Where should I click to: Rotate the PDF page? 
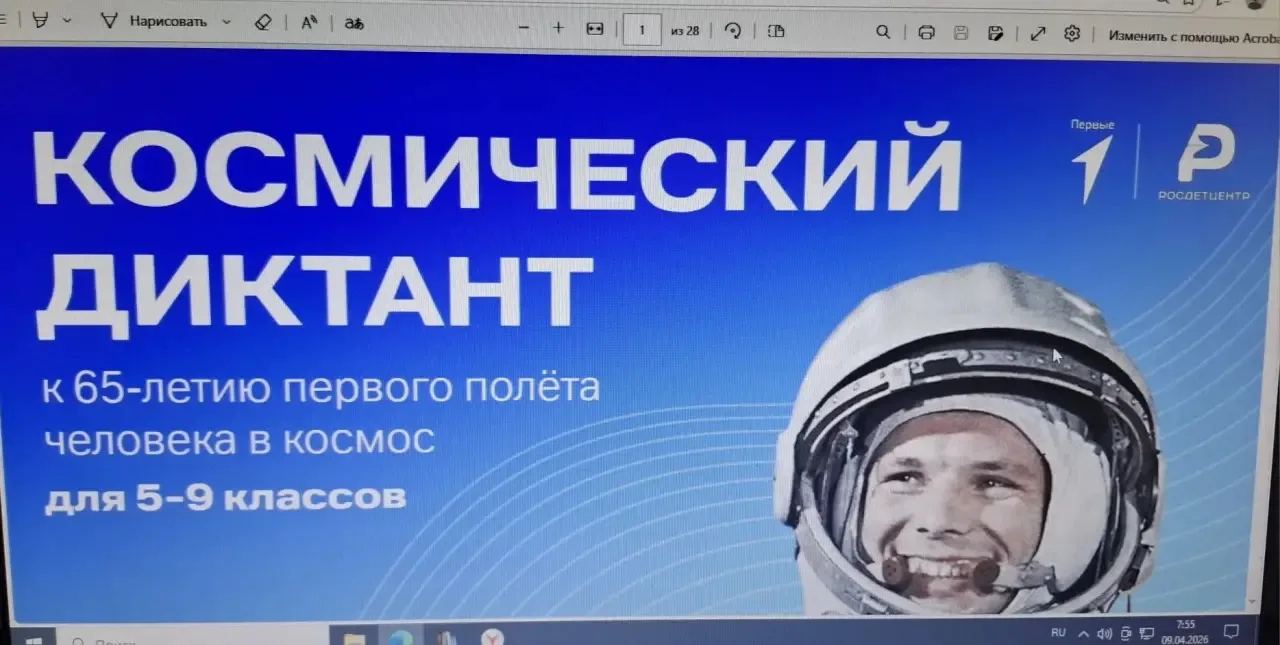pos(733,31)
